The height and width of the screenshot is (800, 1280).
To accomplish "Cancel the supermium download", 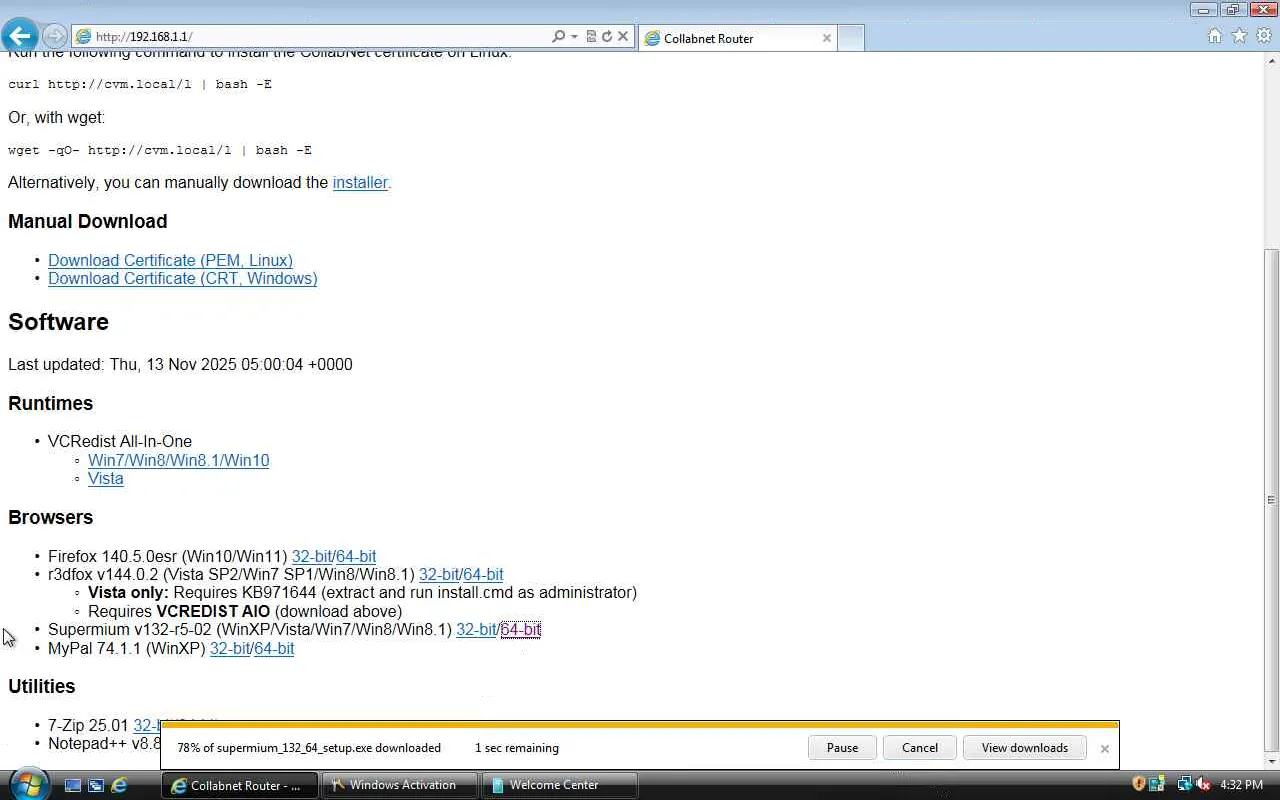I will [x=920, y=747].
